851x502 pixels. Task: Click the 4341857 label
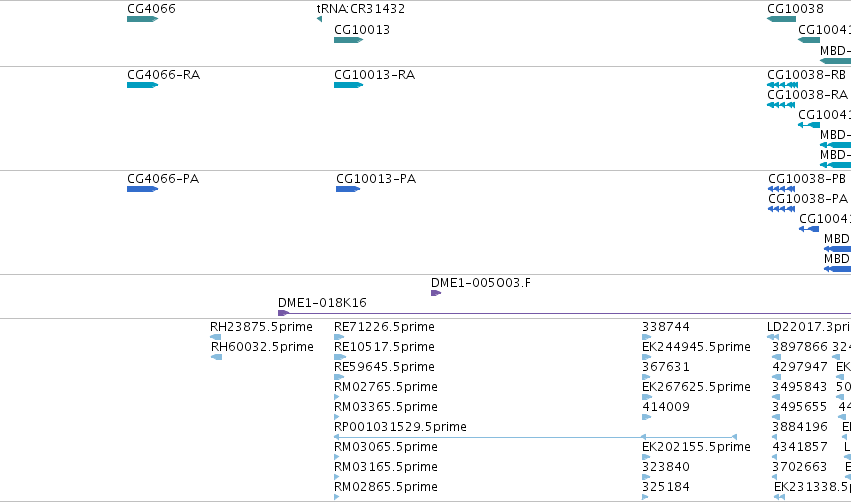[800, 447]
